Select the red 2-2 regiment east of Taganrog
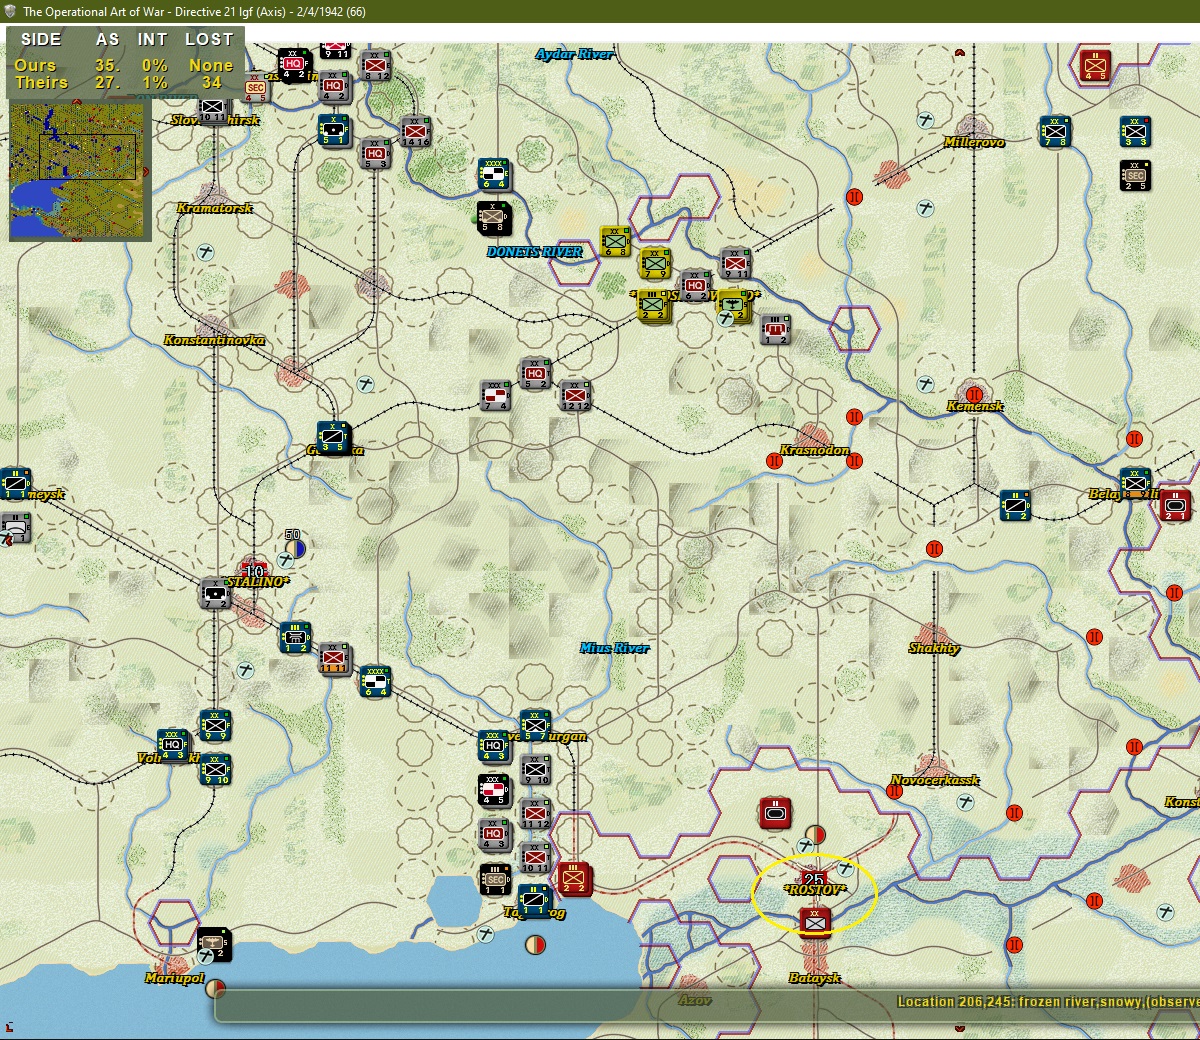The height and width of the screenshot is (1040, 1200). tap(575, 878)
